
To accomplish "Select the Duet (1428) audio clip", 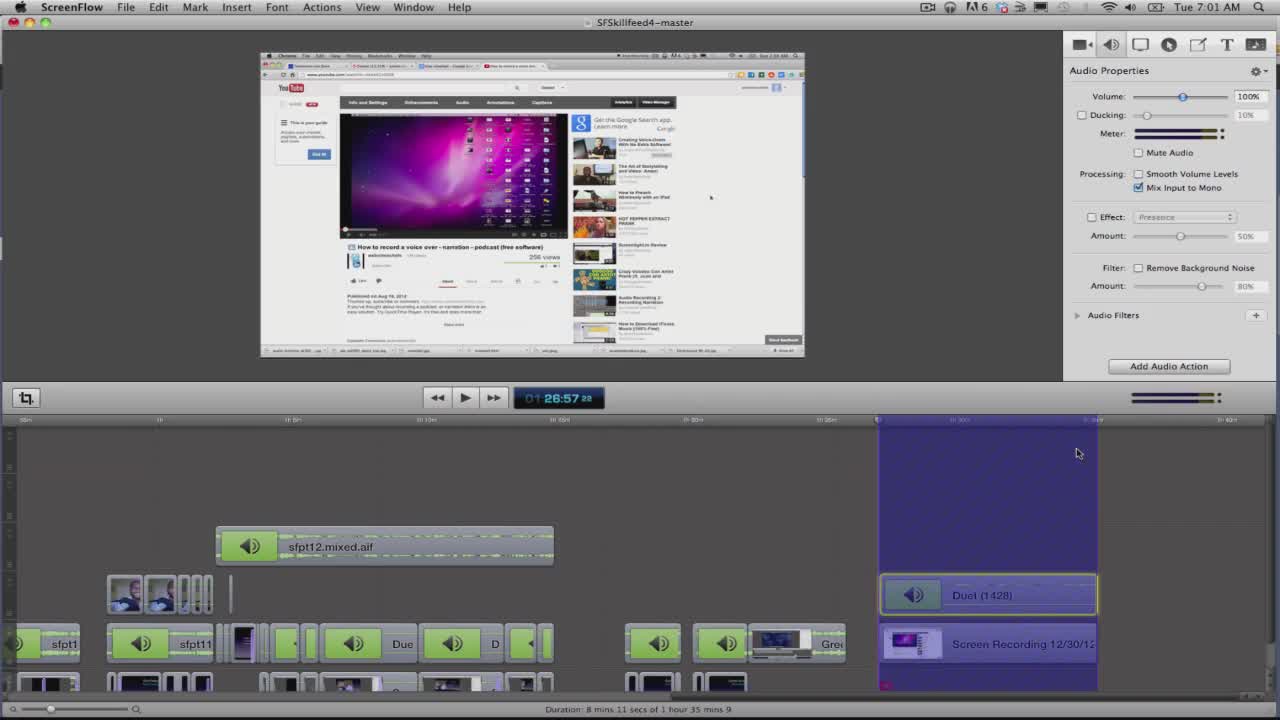I will (988, 595).
